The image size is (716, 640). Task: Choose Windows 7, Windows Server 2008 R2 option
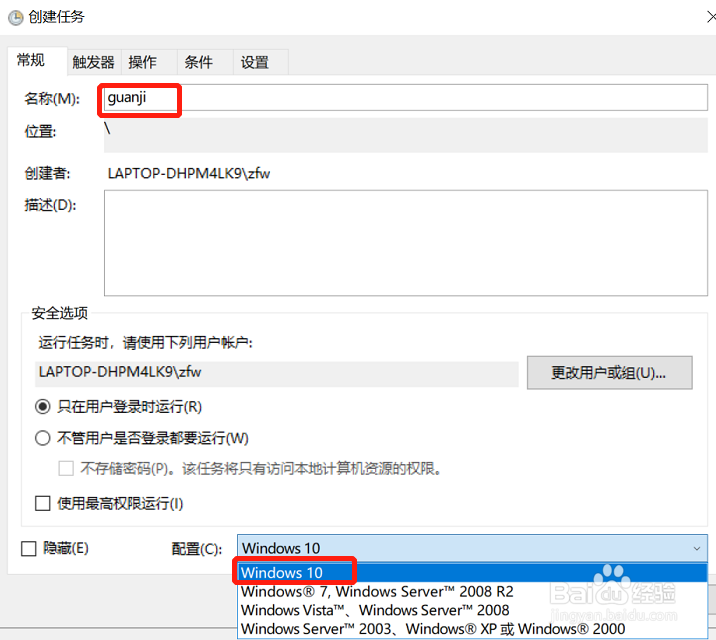472,592
